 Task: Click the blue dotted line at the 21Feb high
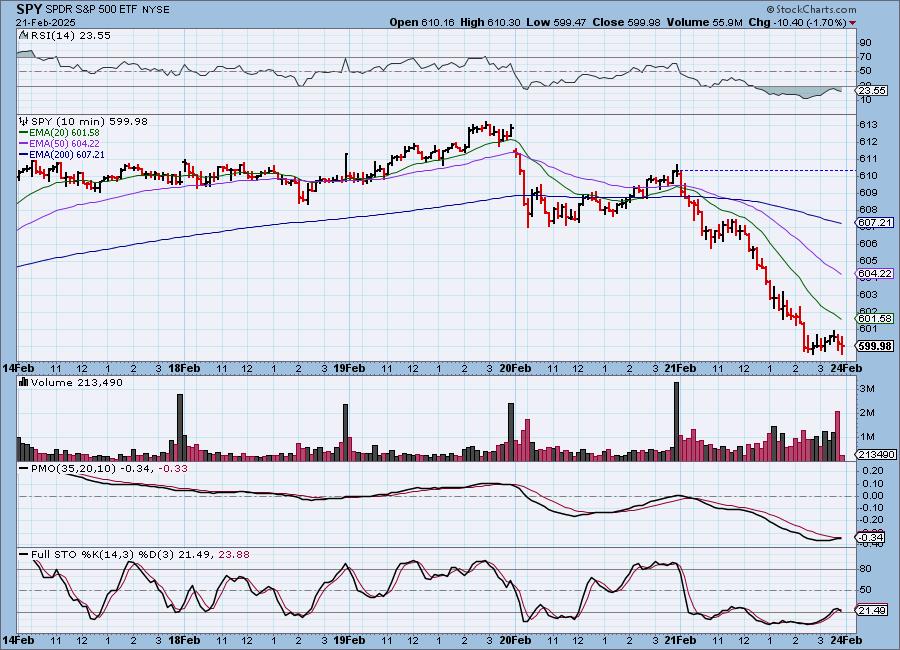[767, 171]
